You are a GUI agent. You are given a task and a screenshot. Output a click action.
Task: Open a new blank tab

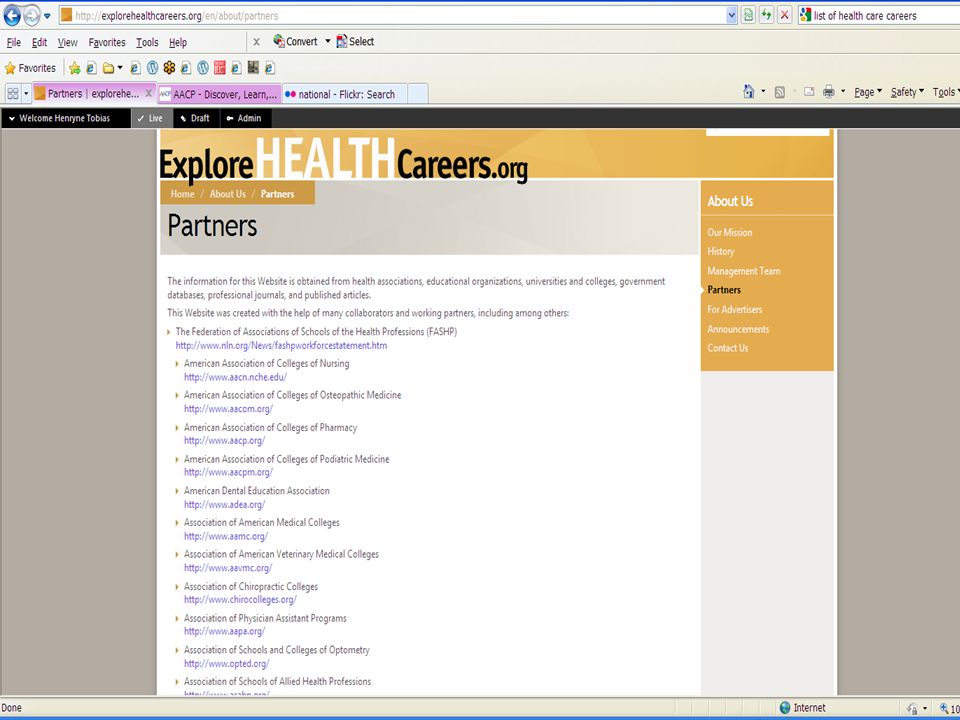418,94
